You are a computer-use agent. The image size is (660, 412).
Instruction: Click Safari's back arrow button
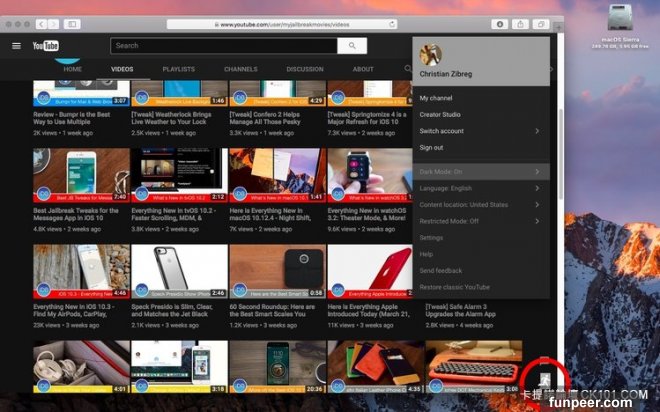(41, 23)
